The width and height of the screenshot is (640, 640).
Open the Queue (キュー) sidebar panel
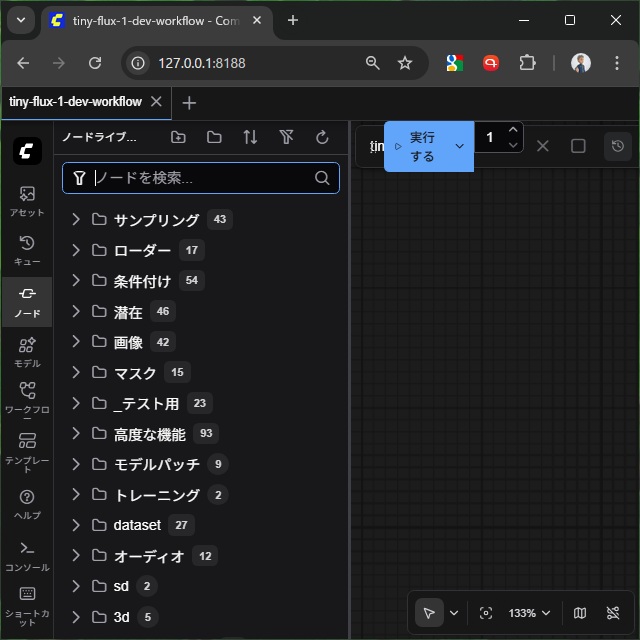tap(27, 250)
